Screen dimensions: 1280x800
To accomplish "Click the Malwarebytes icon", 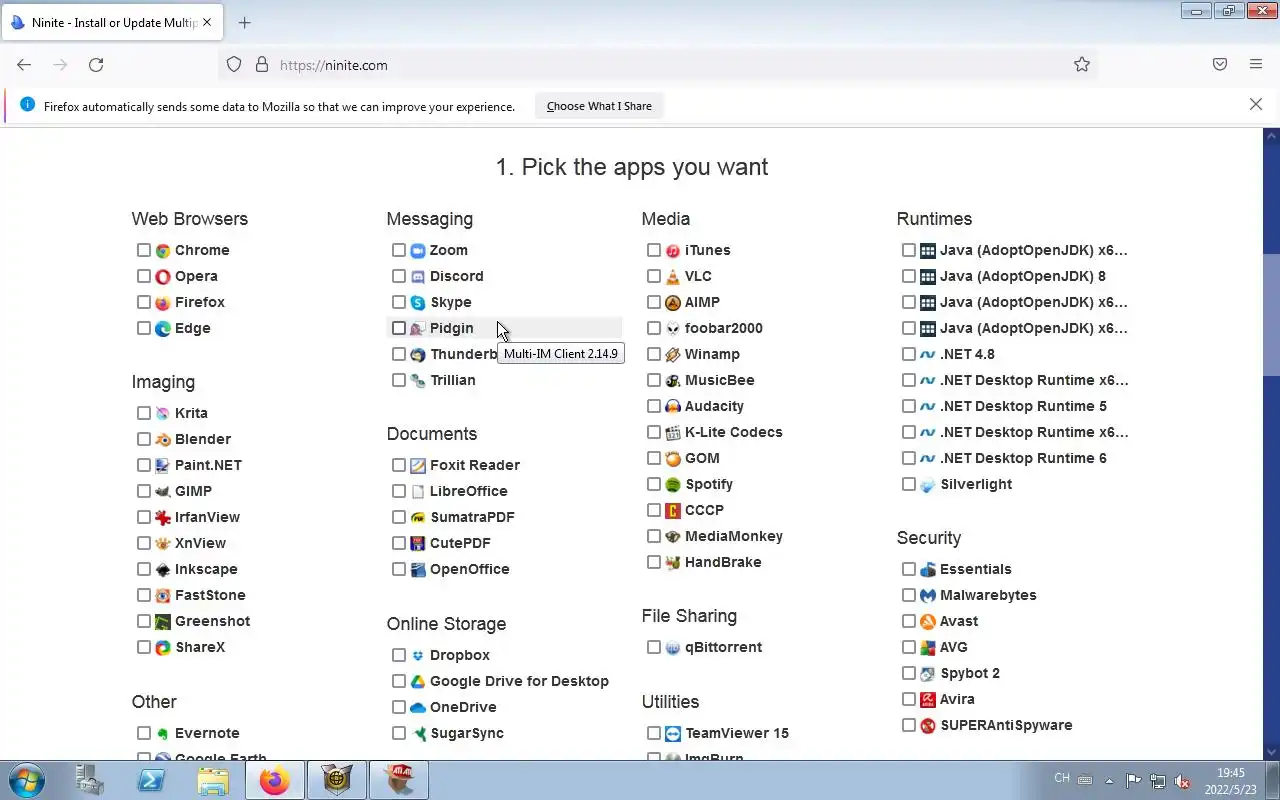I will pyautogui.click(x=928, y=595).
